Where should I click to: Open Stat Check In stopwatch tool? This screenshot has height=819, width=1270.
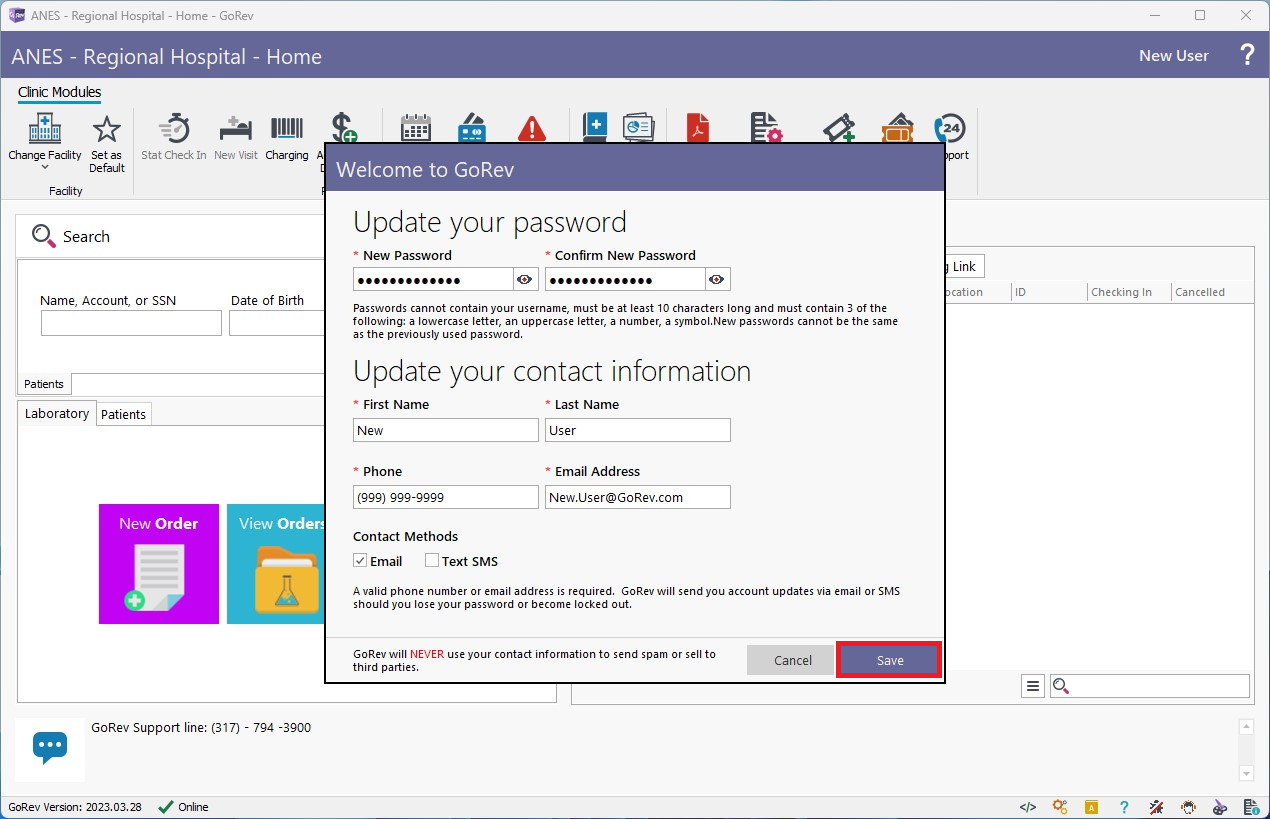coord(174,129)
